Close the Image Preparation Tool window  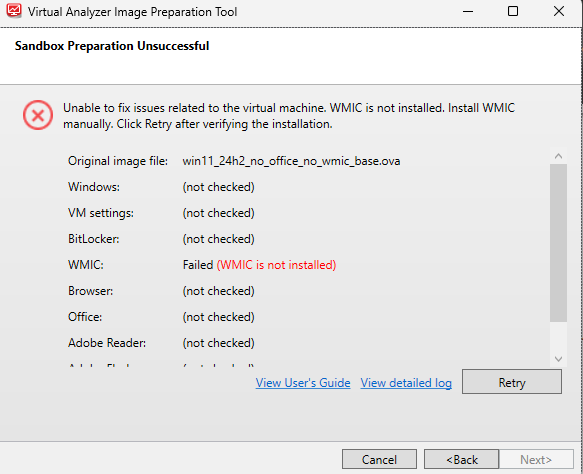pos(559,12)
